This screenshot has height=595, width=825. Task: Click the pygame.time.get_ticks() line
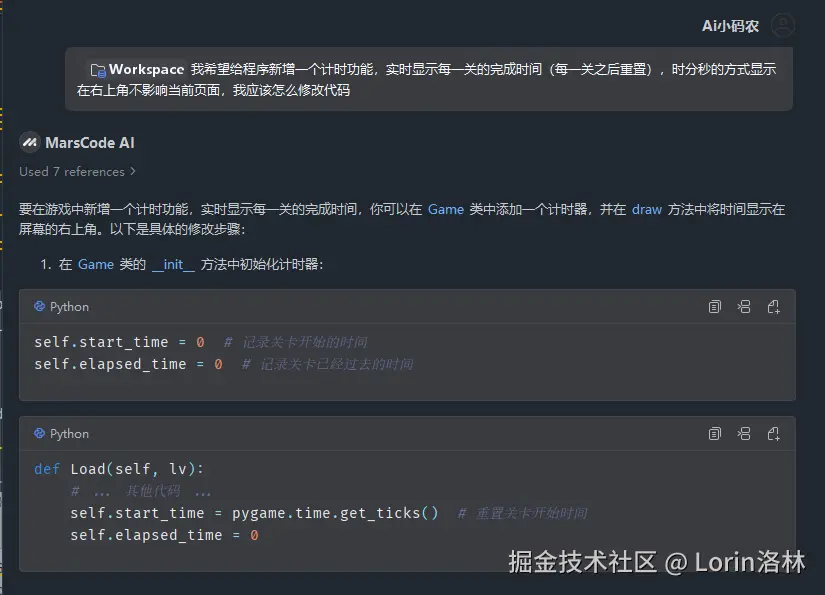tap(329, 513)
